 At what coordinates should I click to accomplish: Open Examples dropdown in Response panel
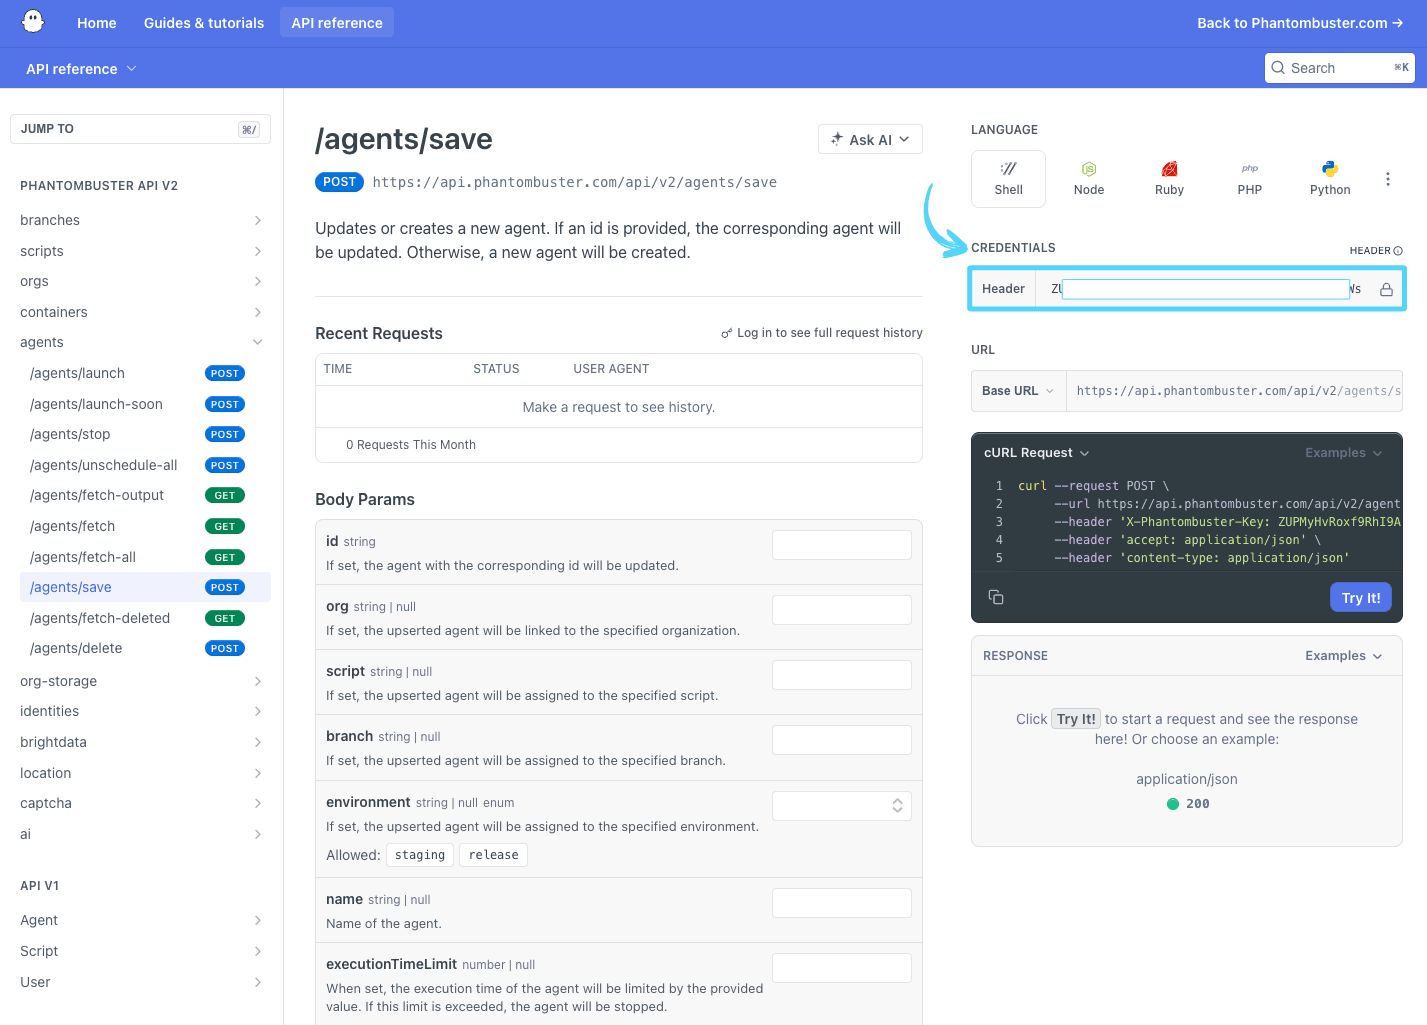click(x=1343, y=656)
